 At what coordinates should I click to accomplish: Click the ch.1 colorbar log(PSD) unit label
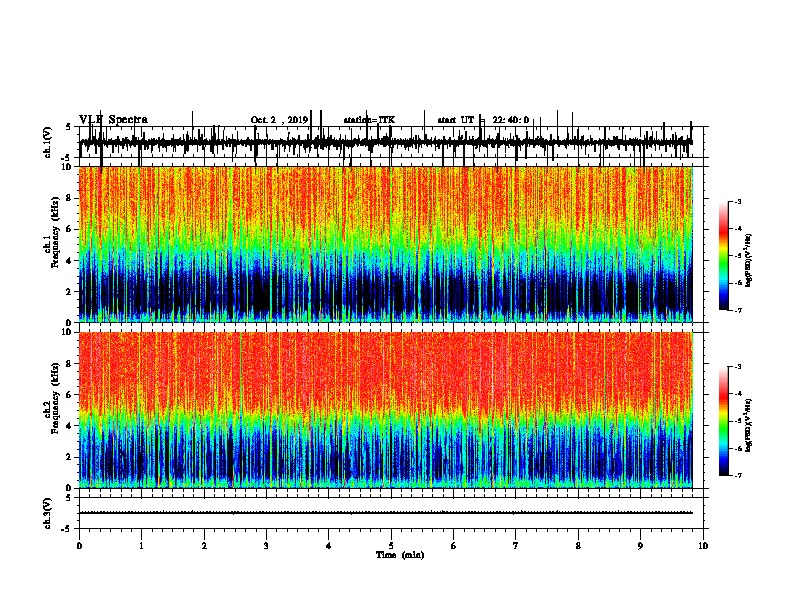pyautogui.click(x=748, y=260)
